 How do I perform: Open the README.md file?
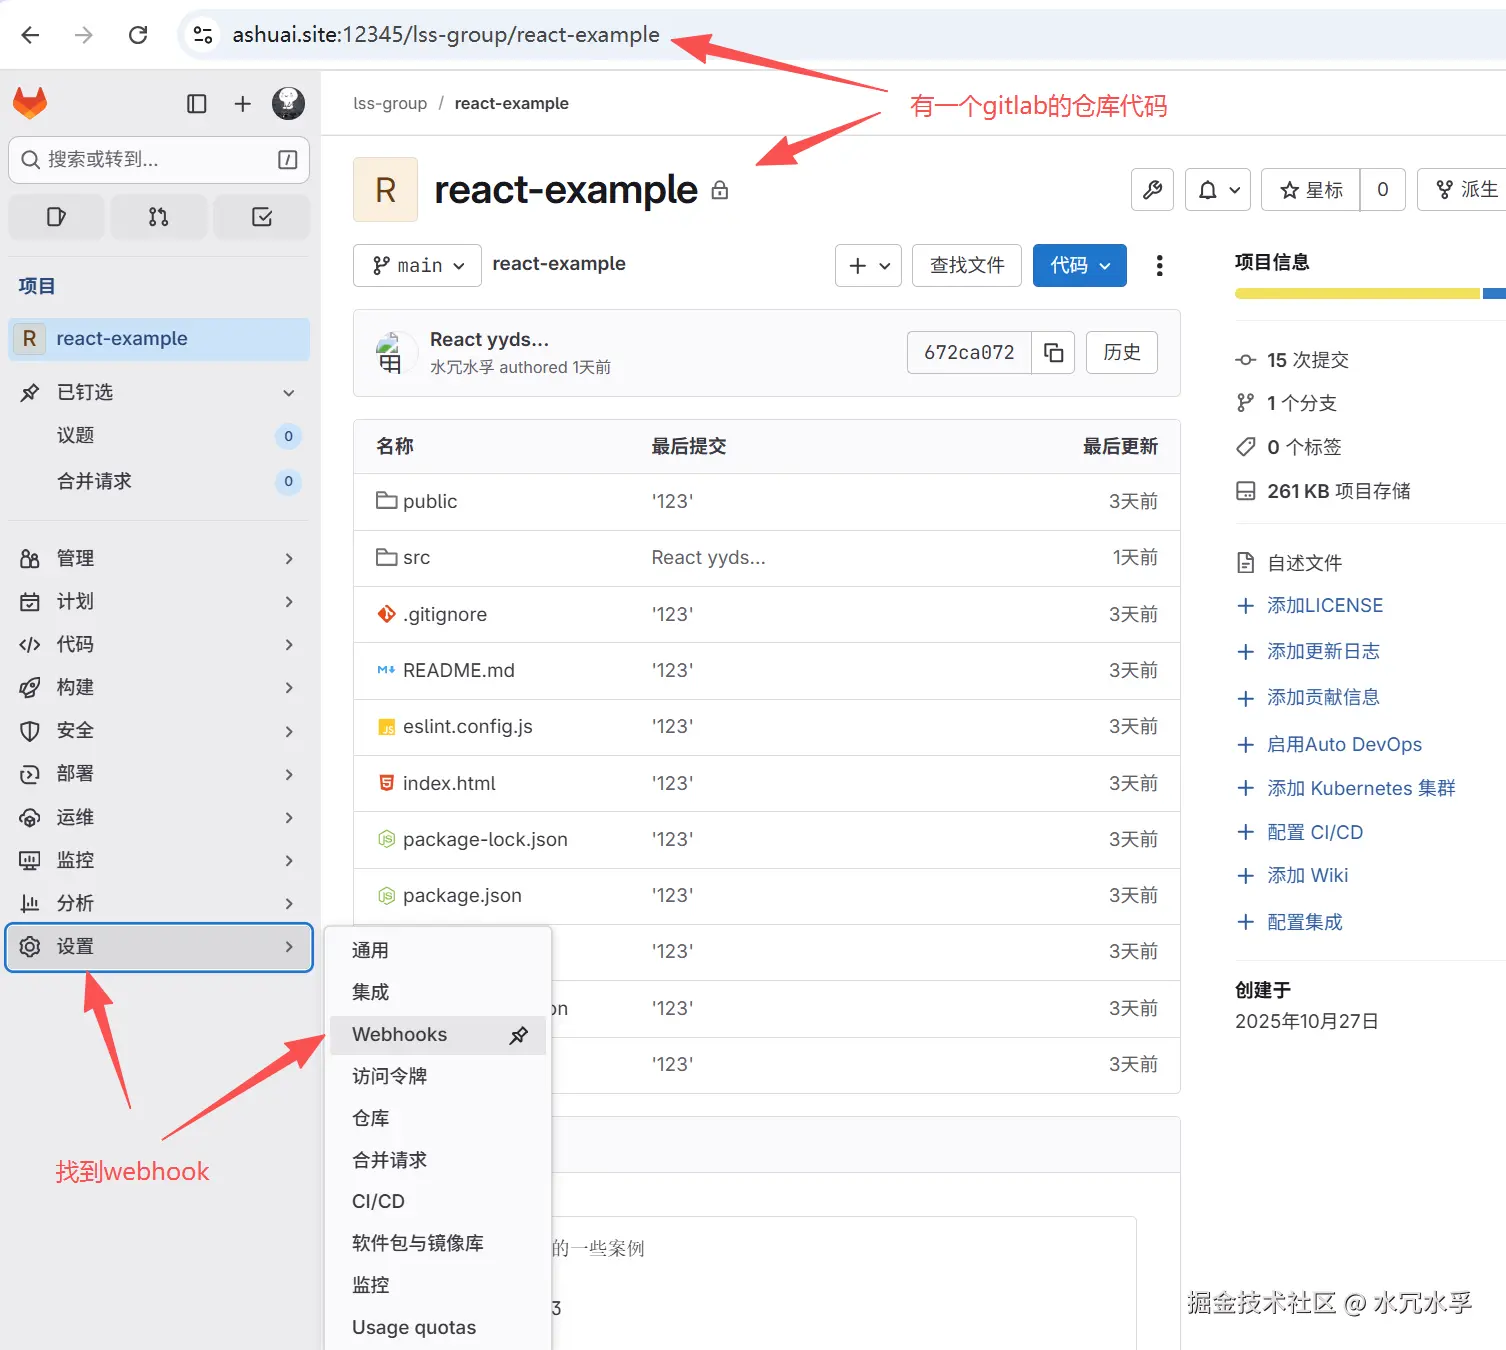pos(459,671)
